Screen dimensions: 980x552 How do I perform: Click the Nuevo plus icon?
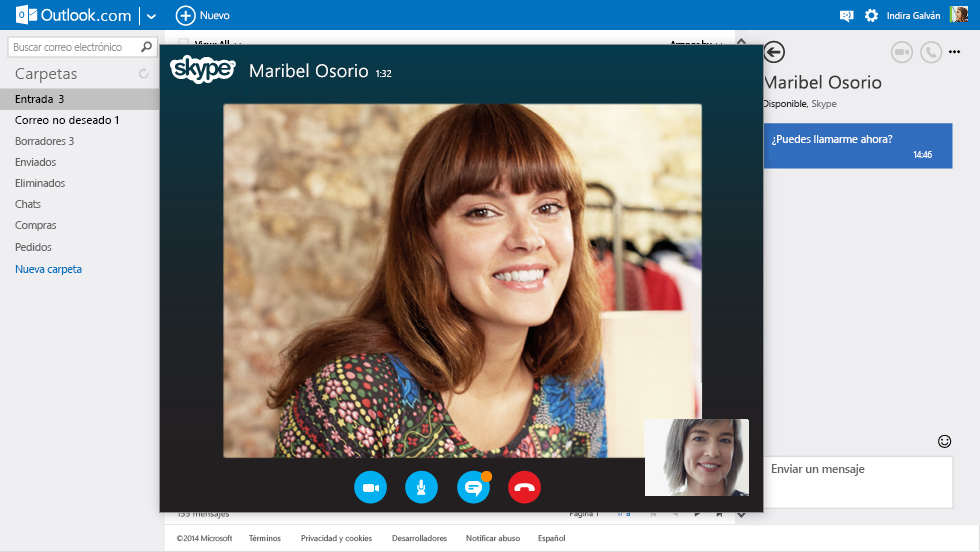(x=185, y=15)
